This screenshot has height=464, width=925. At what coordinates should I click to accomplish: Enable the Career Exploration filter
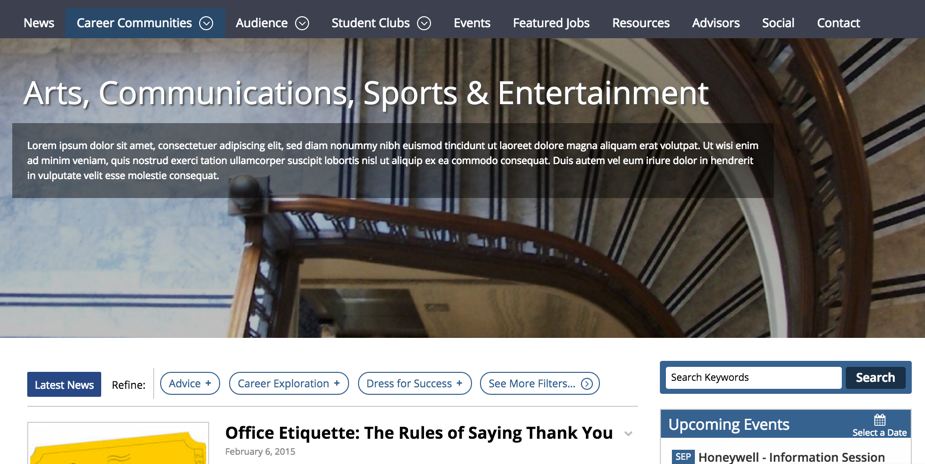288,384
